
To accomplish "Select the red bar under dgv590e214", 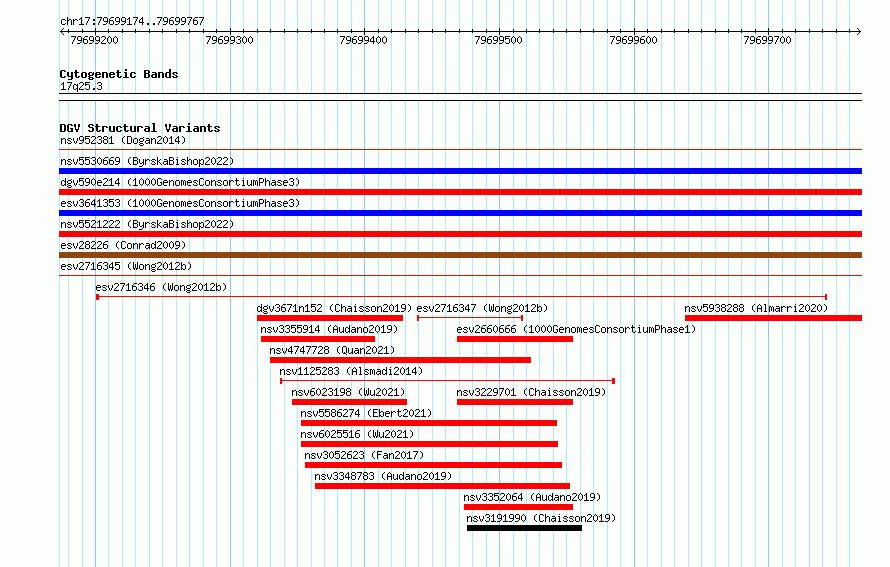I will [x=460, y=192].
